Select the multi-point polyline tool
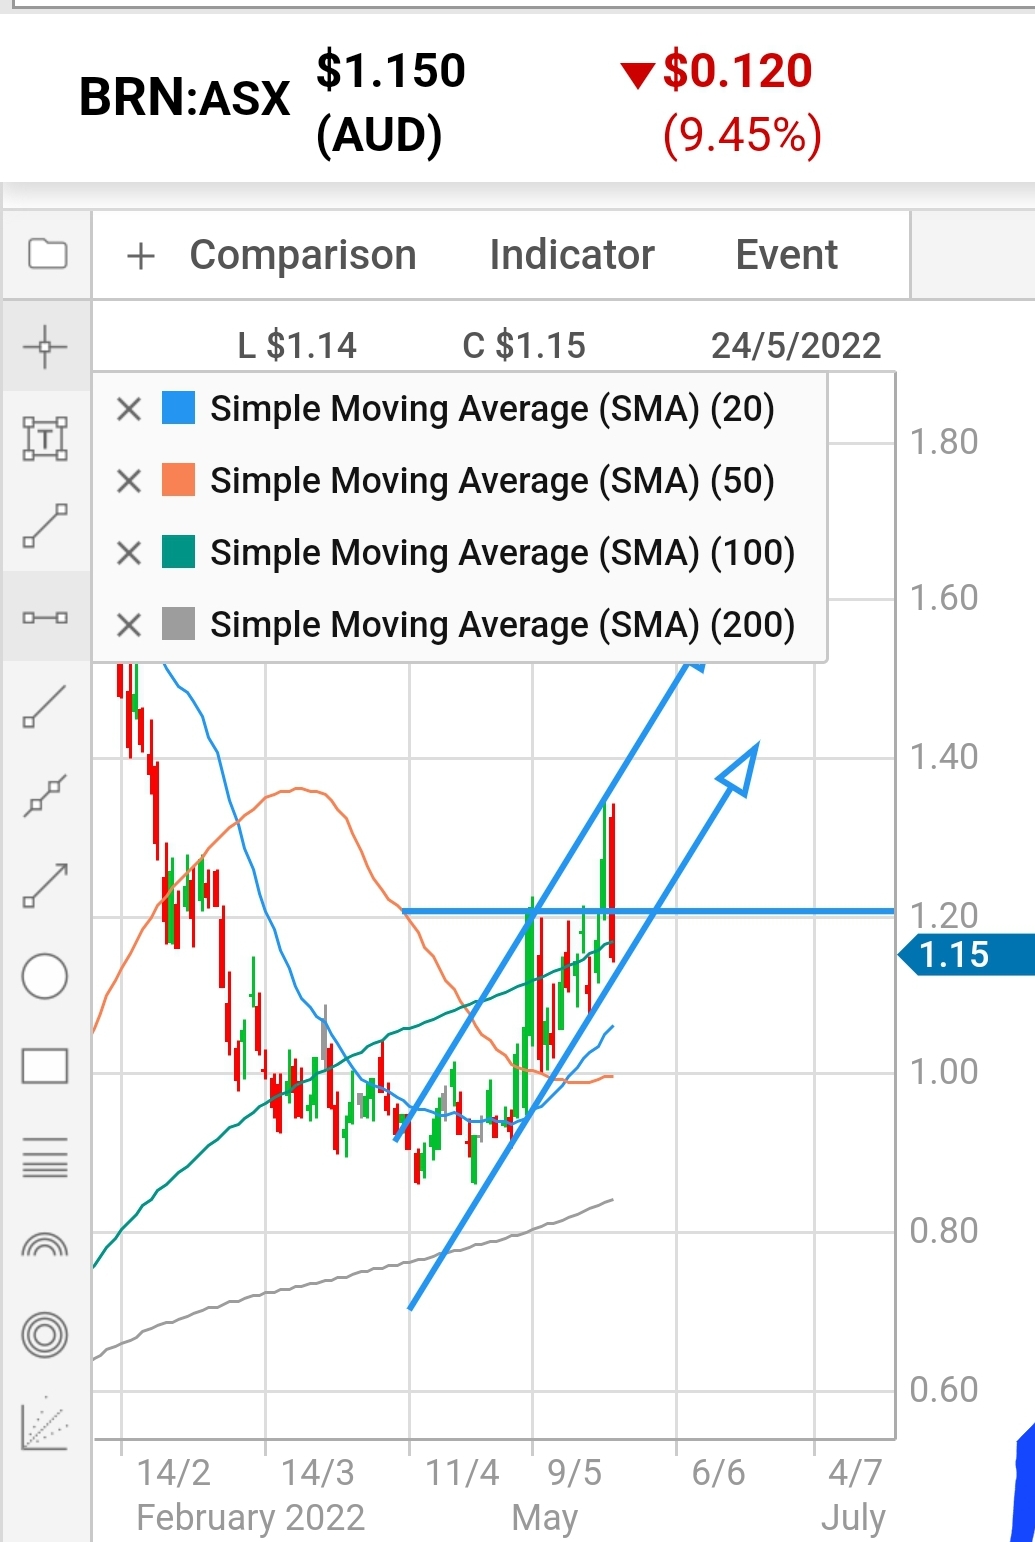Image resolution: width=1035 pixels, height=1542 pixels. 45,797
